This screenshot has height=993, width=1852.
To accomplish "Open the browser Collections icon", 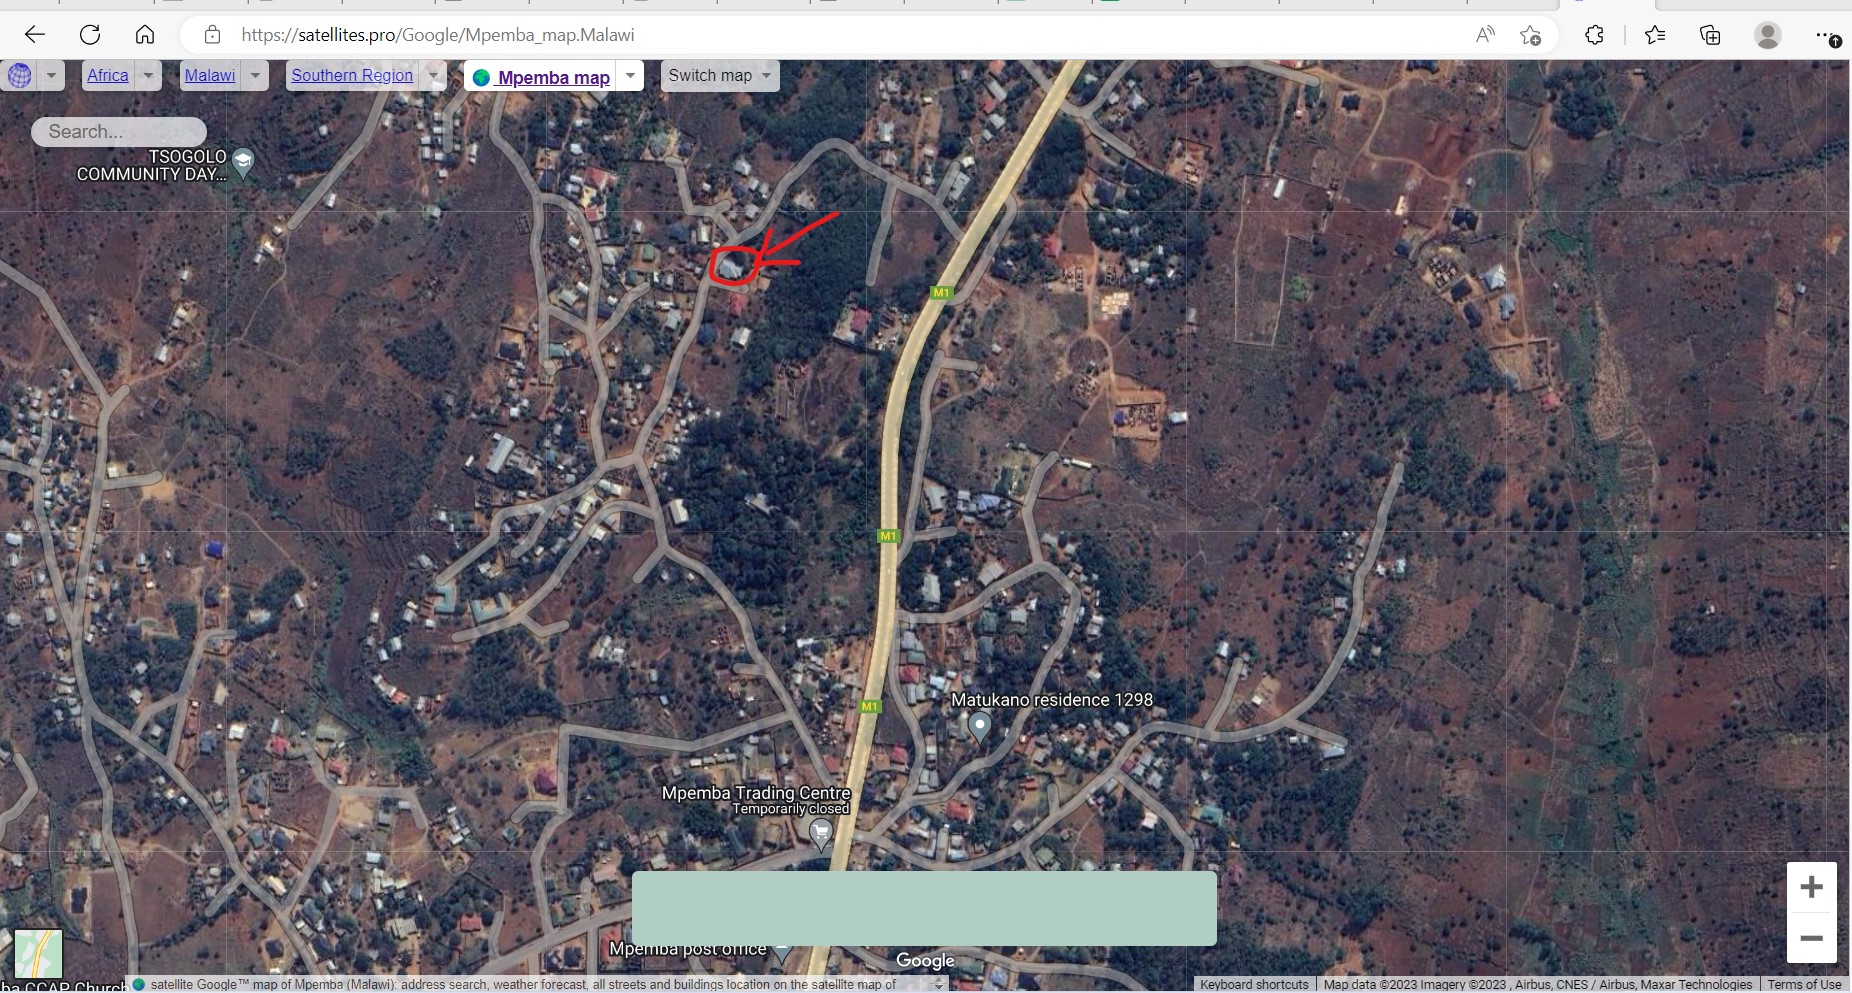I will coord(1710,35).
